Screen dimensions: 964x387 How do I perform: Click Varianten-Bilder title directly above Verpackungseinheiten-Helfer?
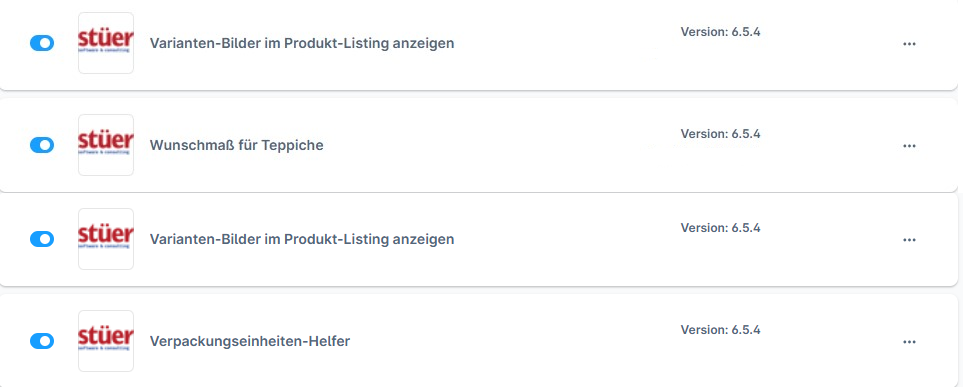pyautogui.click(x=302, y=239)
